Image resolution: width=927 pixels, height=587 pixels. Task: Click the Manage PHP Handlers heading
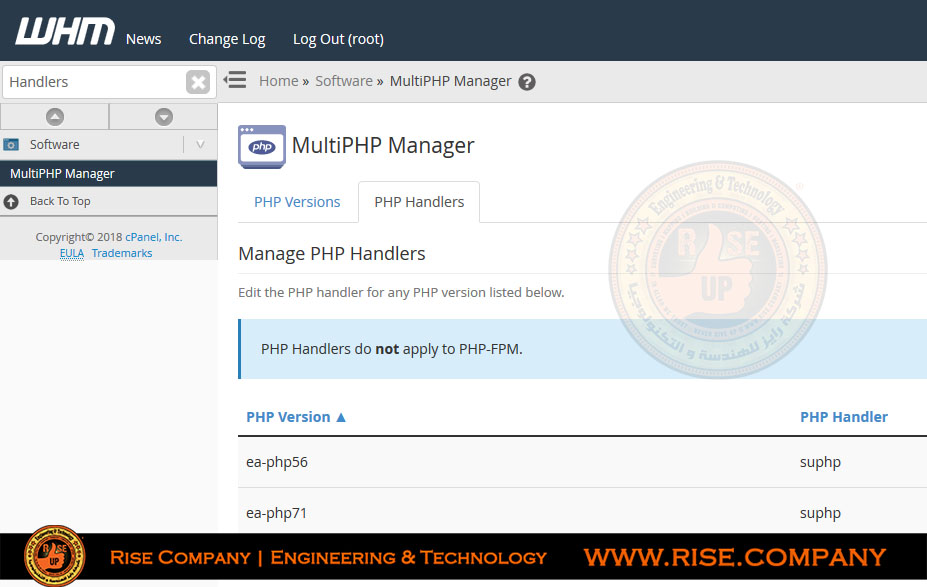[332, 254]
